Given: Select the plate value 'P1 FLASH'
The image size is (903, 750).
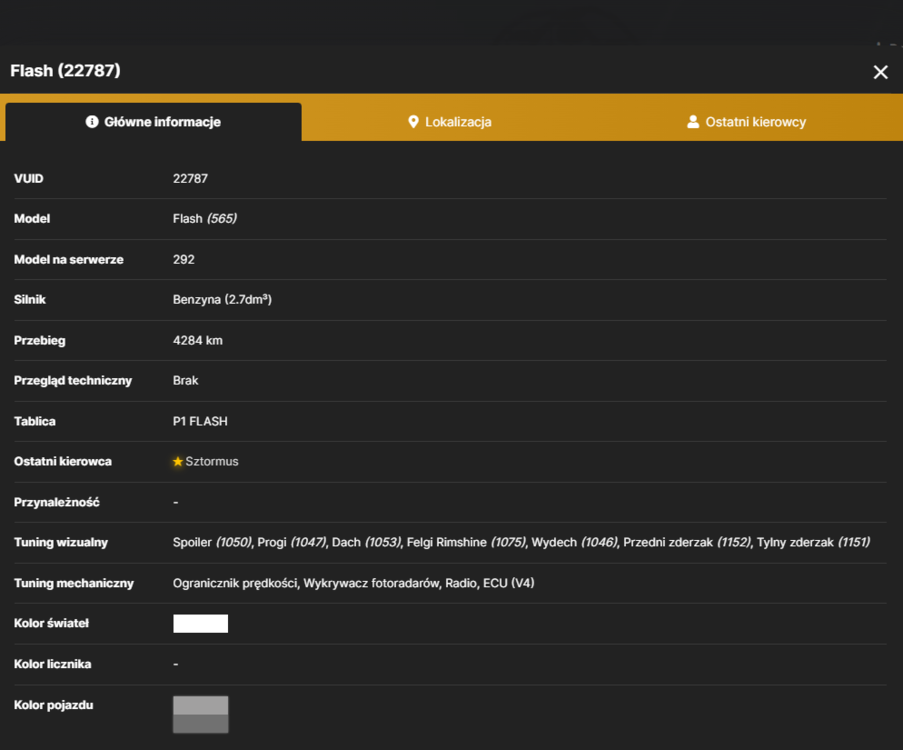Looking at the screenshot, I should pos(200,421).
